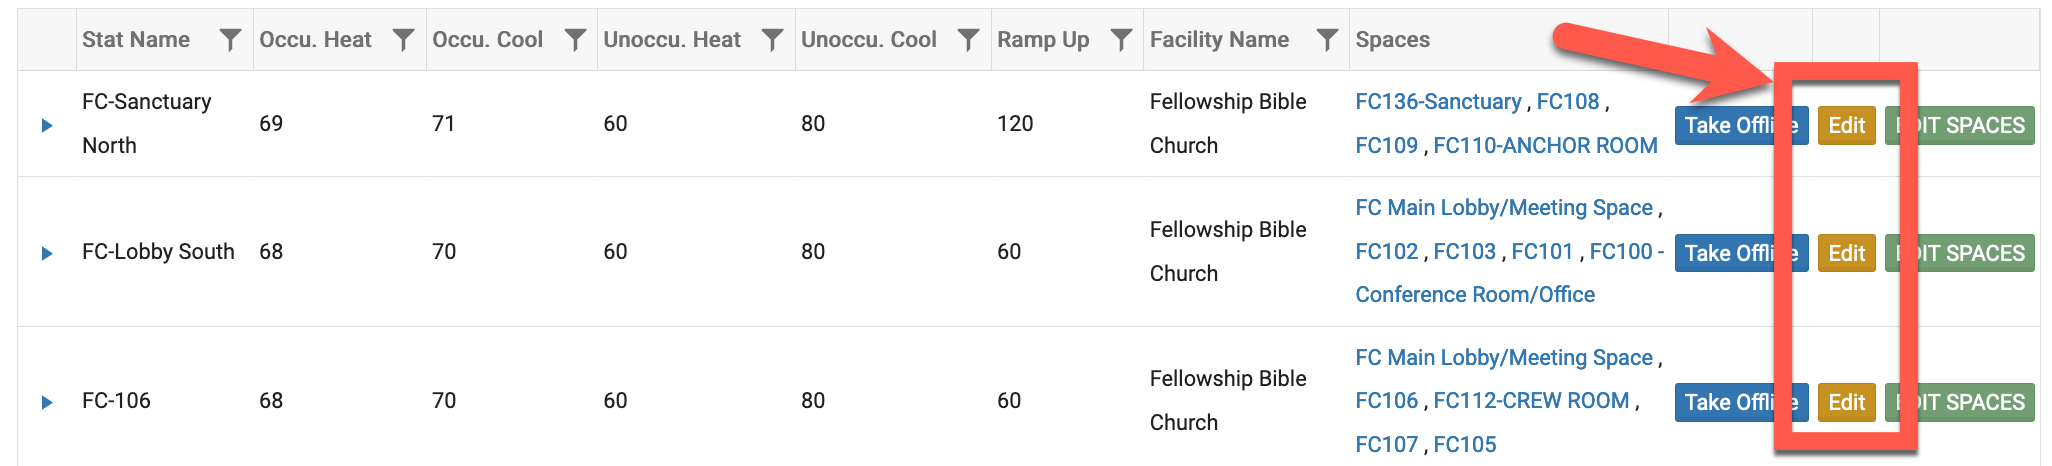Sort by the Spaces column header
This screenshot has width=2052, height=466.
pos(1392,40)
